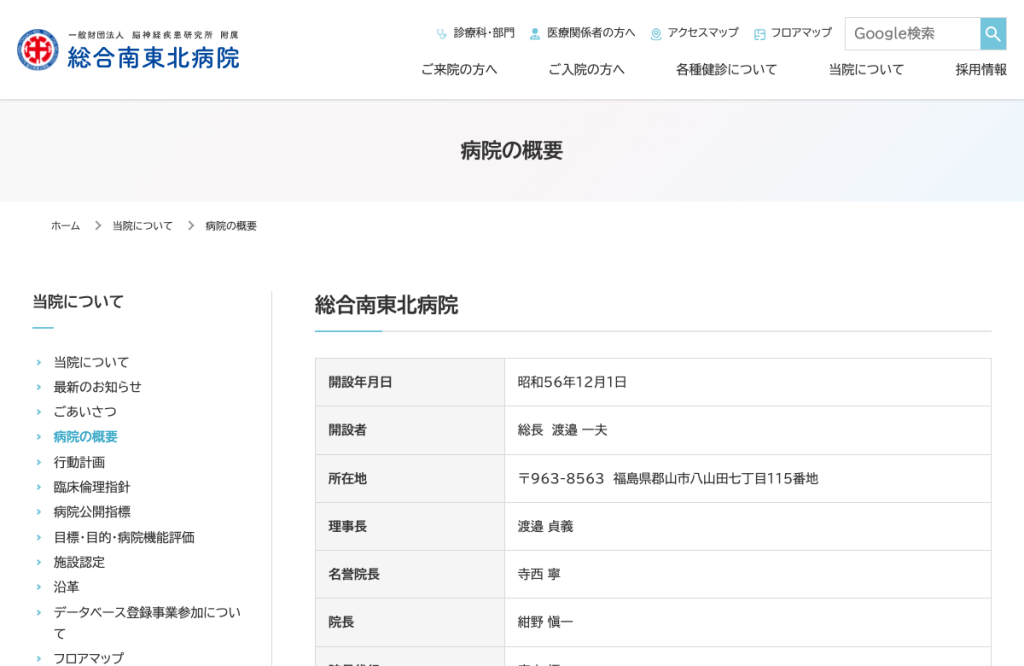Viewport: 1024px width, 666px height.
Task: Select sidebar item 沿革
Action: click(x=66, y=587)
